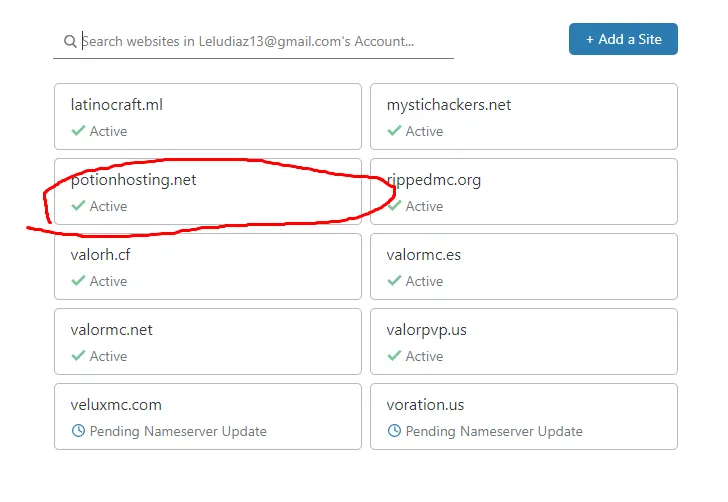Select the potionhosting.net site
The height and width of the screenshot is (502, 728).
pos(208,191)
